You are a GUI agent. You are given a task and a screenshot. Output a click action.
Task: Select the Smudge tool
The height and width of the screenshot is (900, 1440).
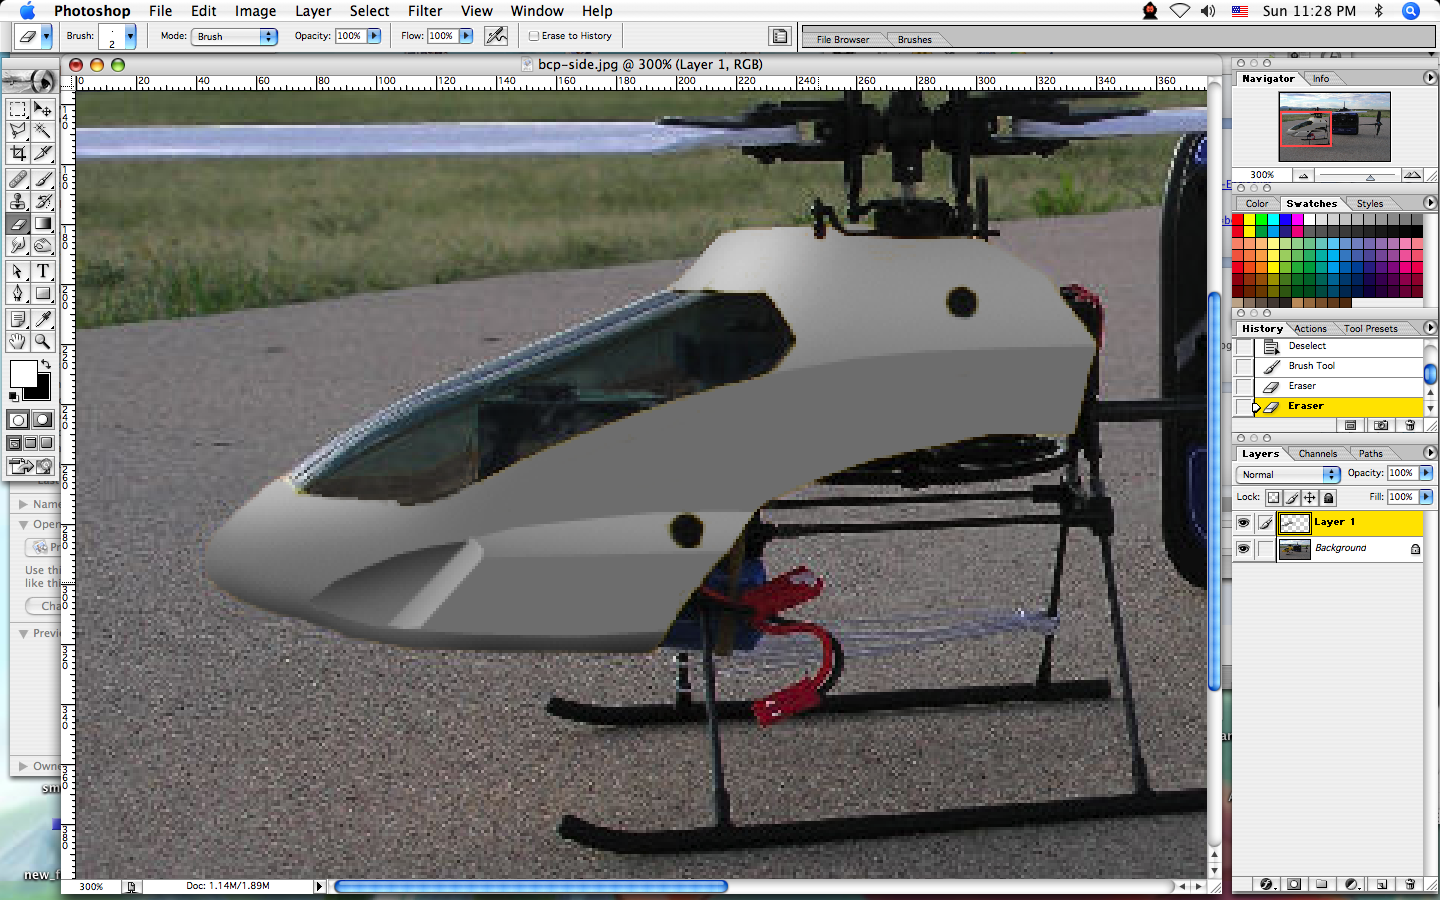[18, 246]
